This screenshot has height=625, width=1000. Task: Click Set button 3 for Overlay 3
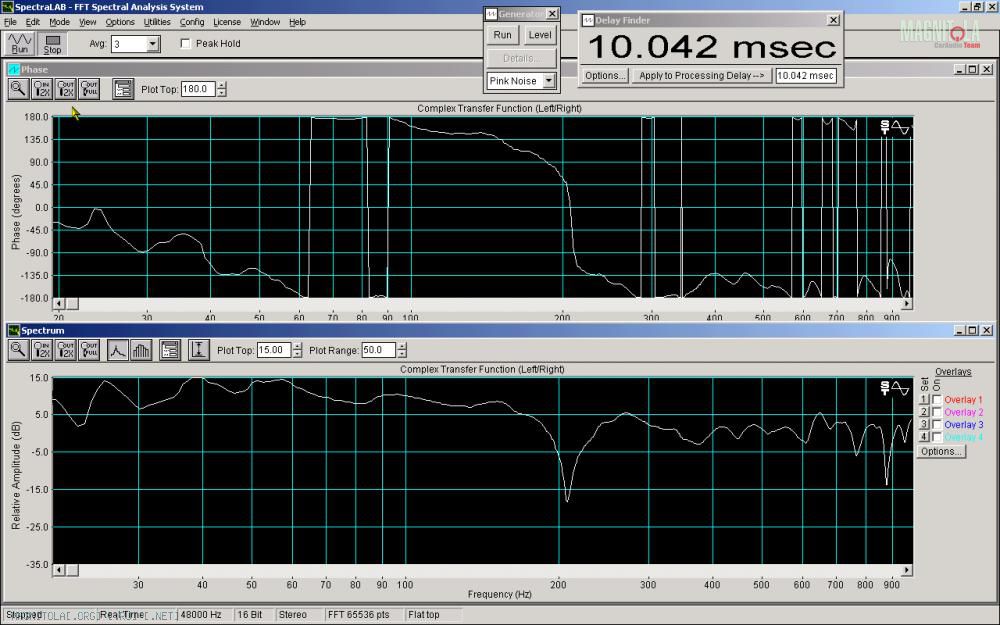click(x=923, y=424)
